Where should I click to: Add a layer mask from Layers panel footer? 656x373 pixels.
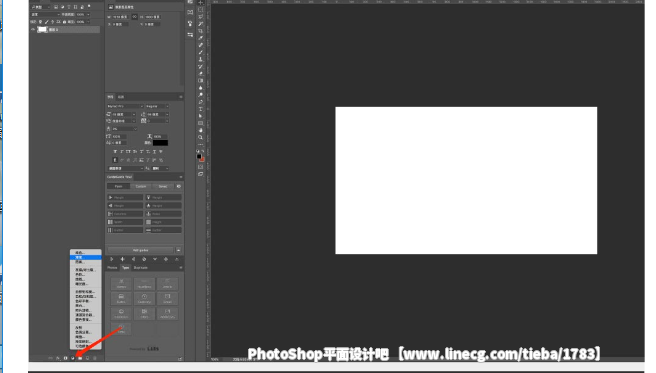coord(65,358)
